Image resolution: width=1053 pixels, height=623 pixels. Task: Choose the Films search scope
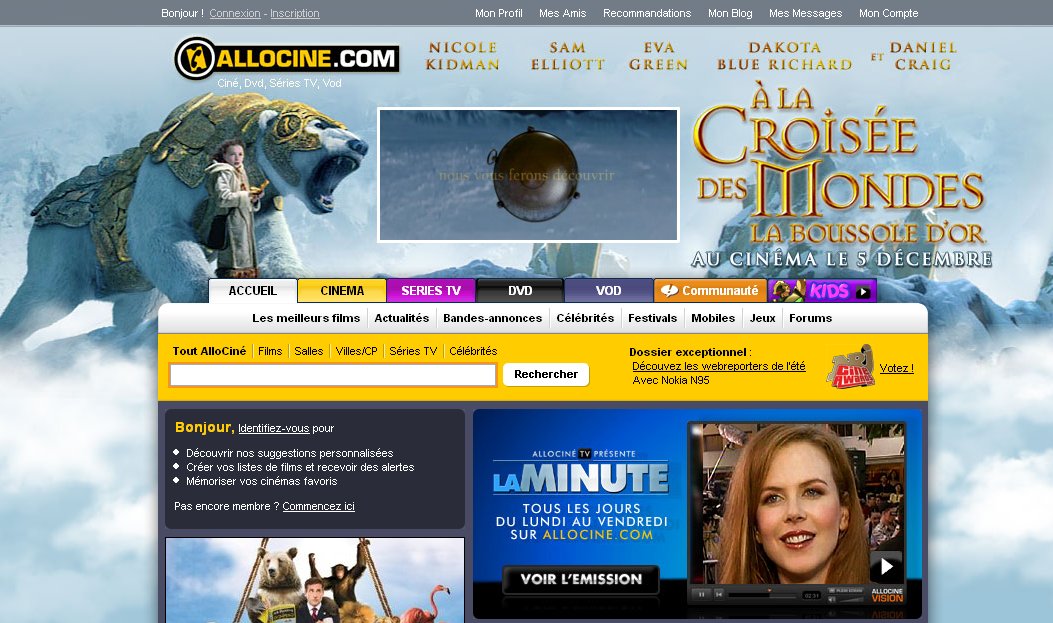[270, 351]
